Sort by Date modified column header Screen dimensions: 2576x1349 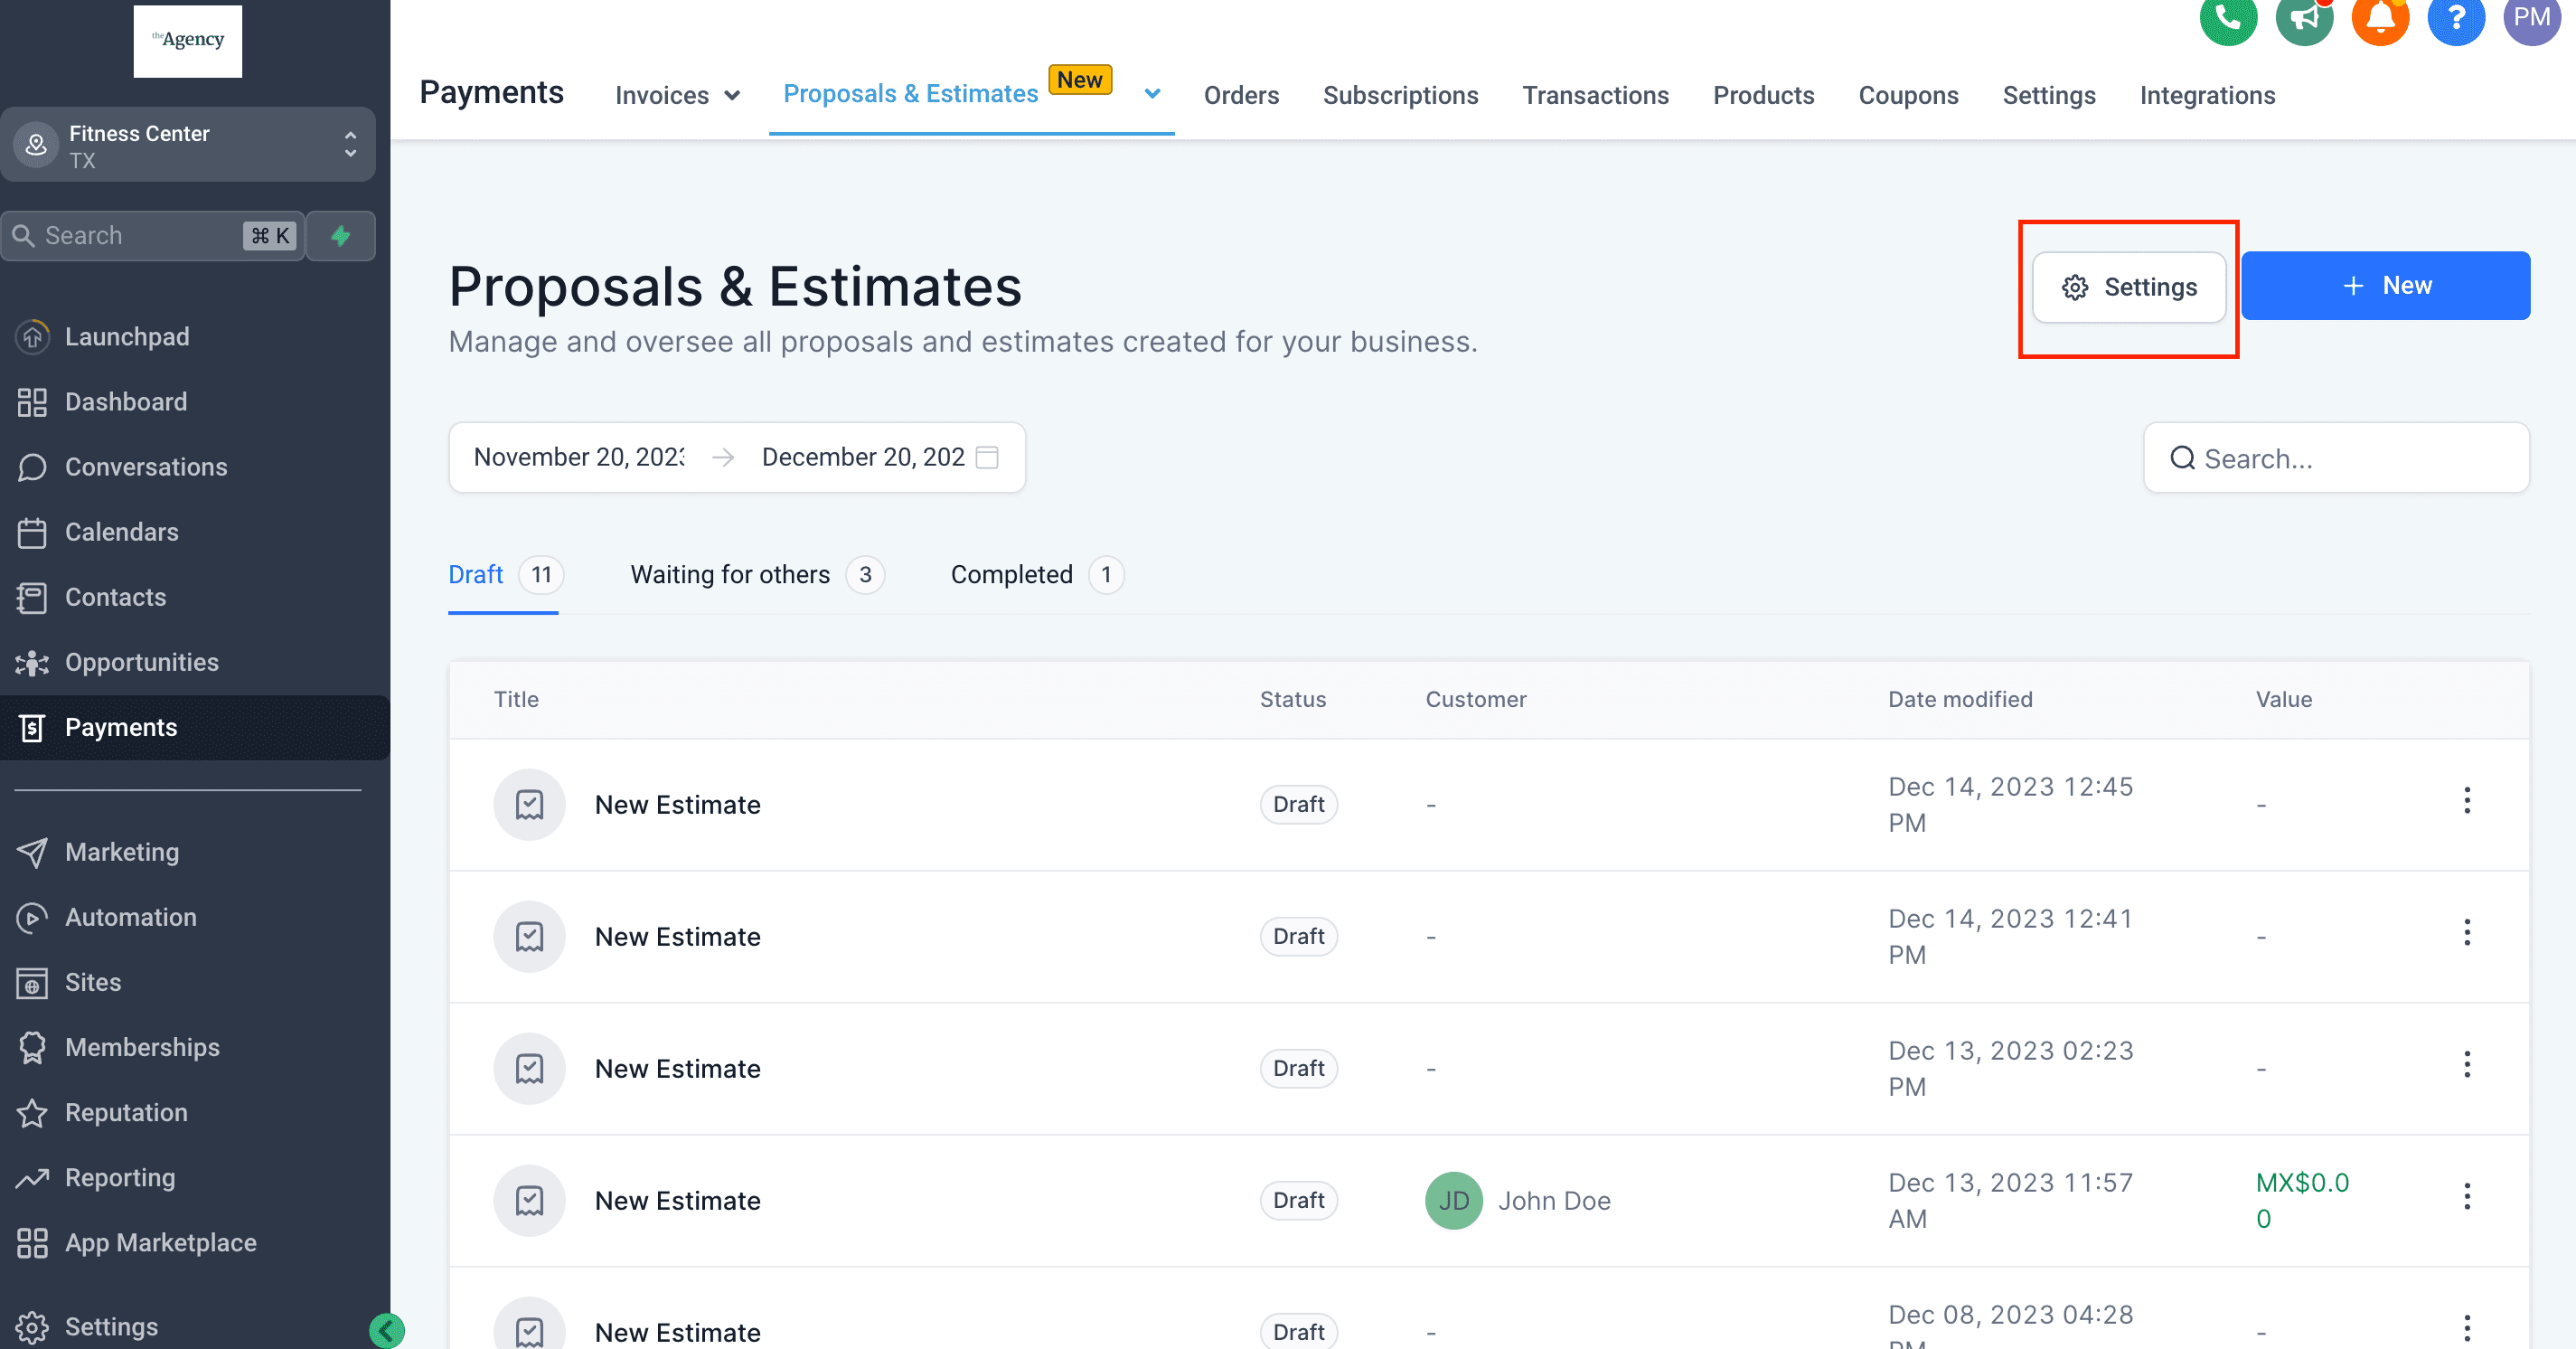click(1960, 700)
